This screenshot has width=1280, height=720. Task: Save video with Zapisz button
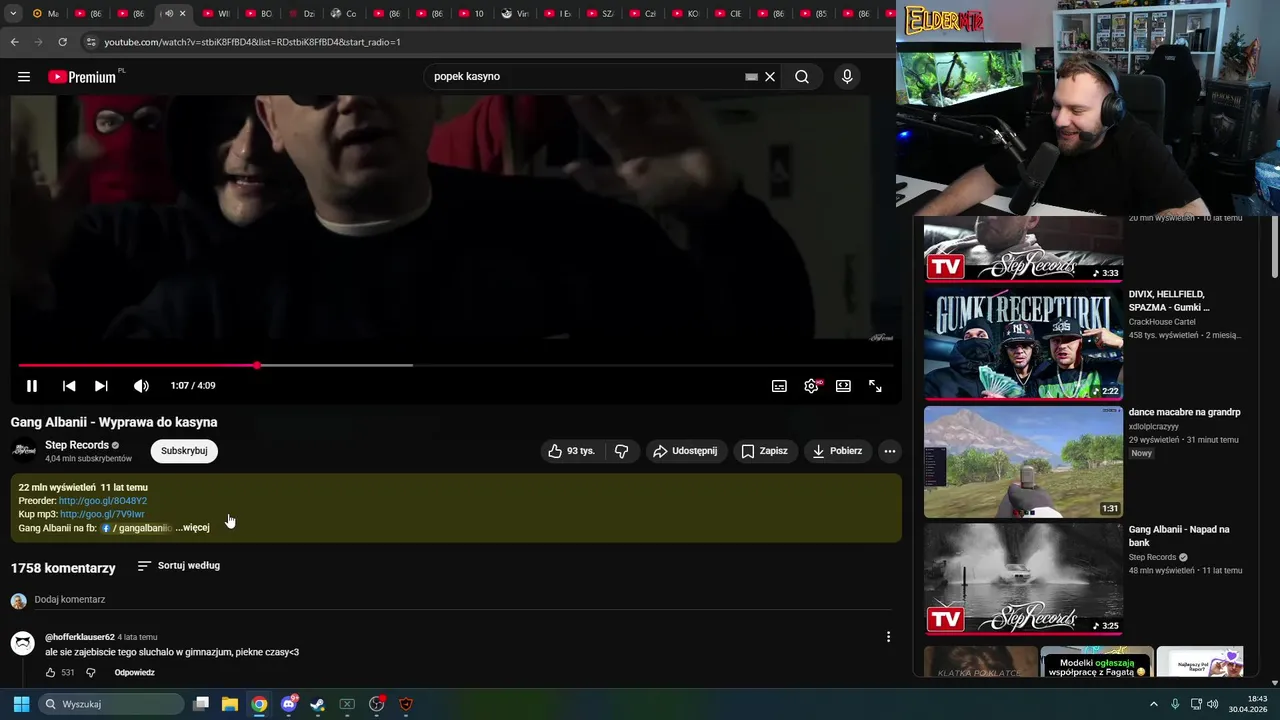(764, 451)
